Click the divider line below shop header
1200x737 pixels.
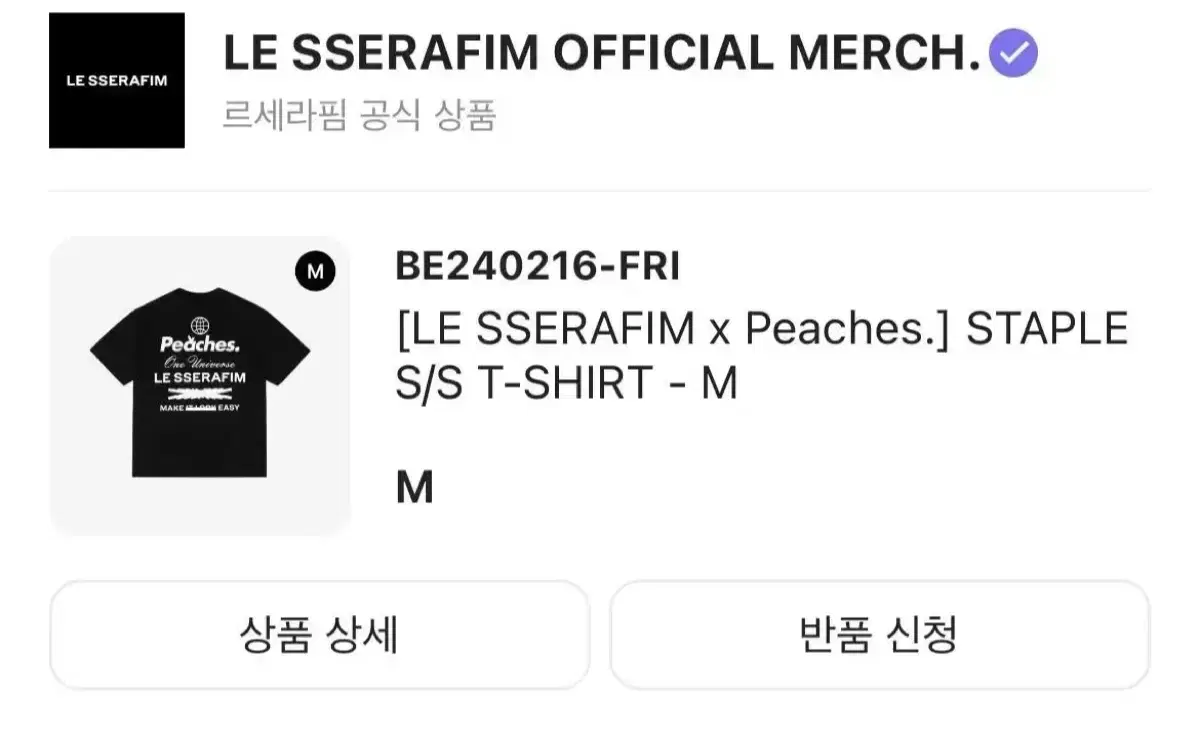600,191
